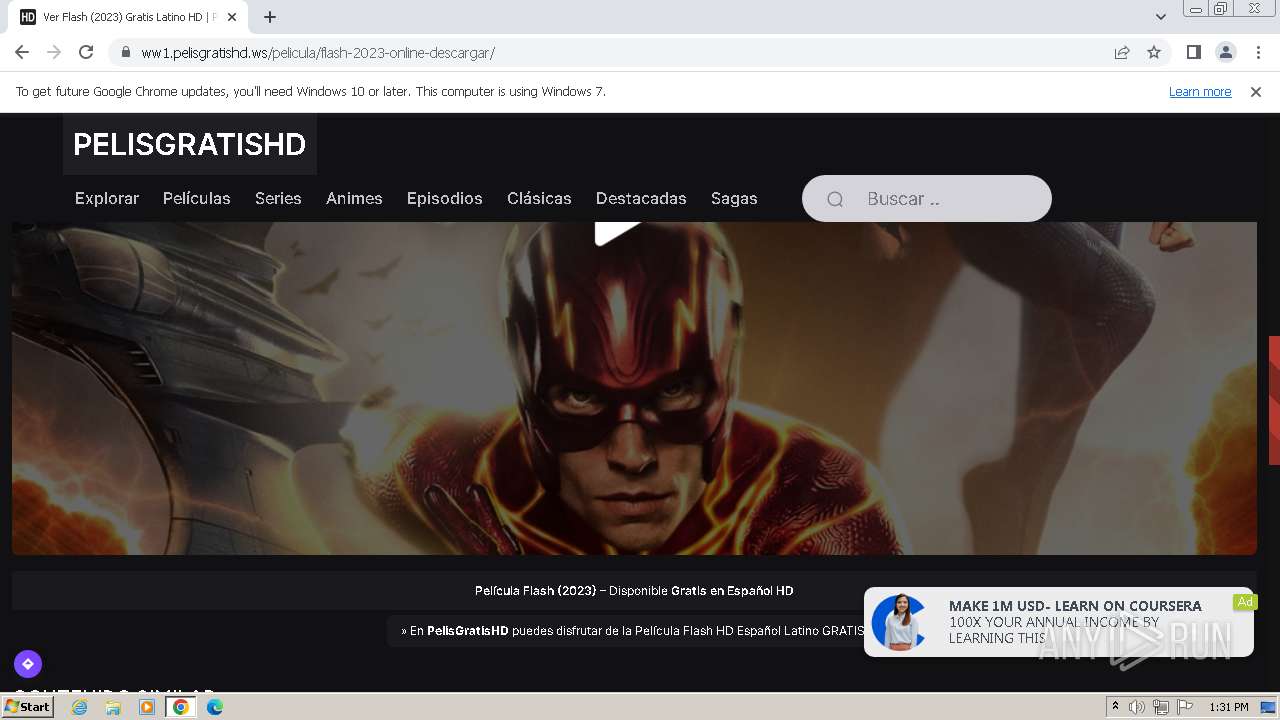The height and width of the screenshot is (720, 1280).
Task: Open the Series menu
Action: click(278, 198)
